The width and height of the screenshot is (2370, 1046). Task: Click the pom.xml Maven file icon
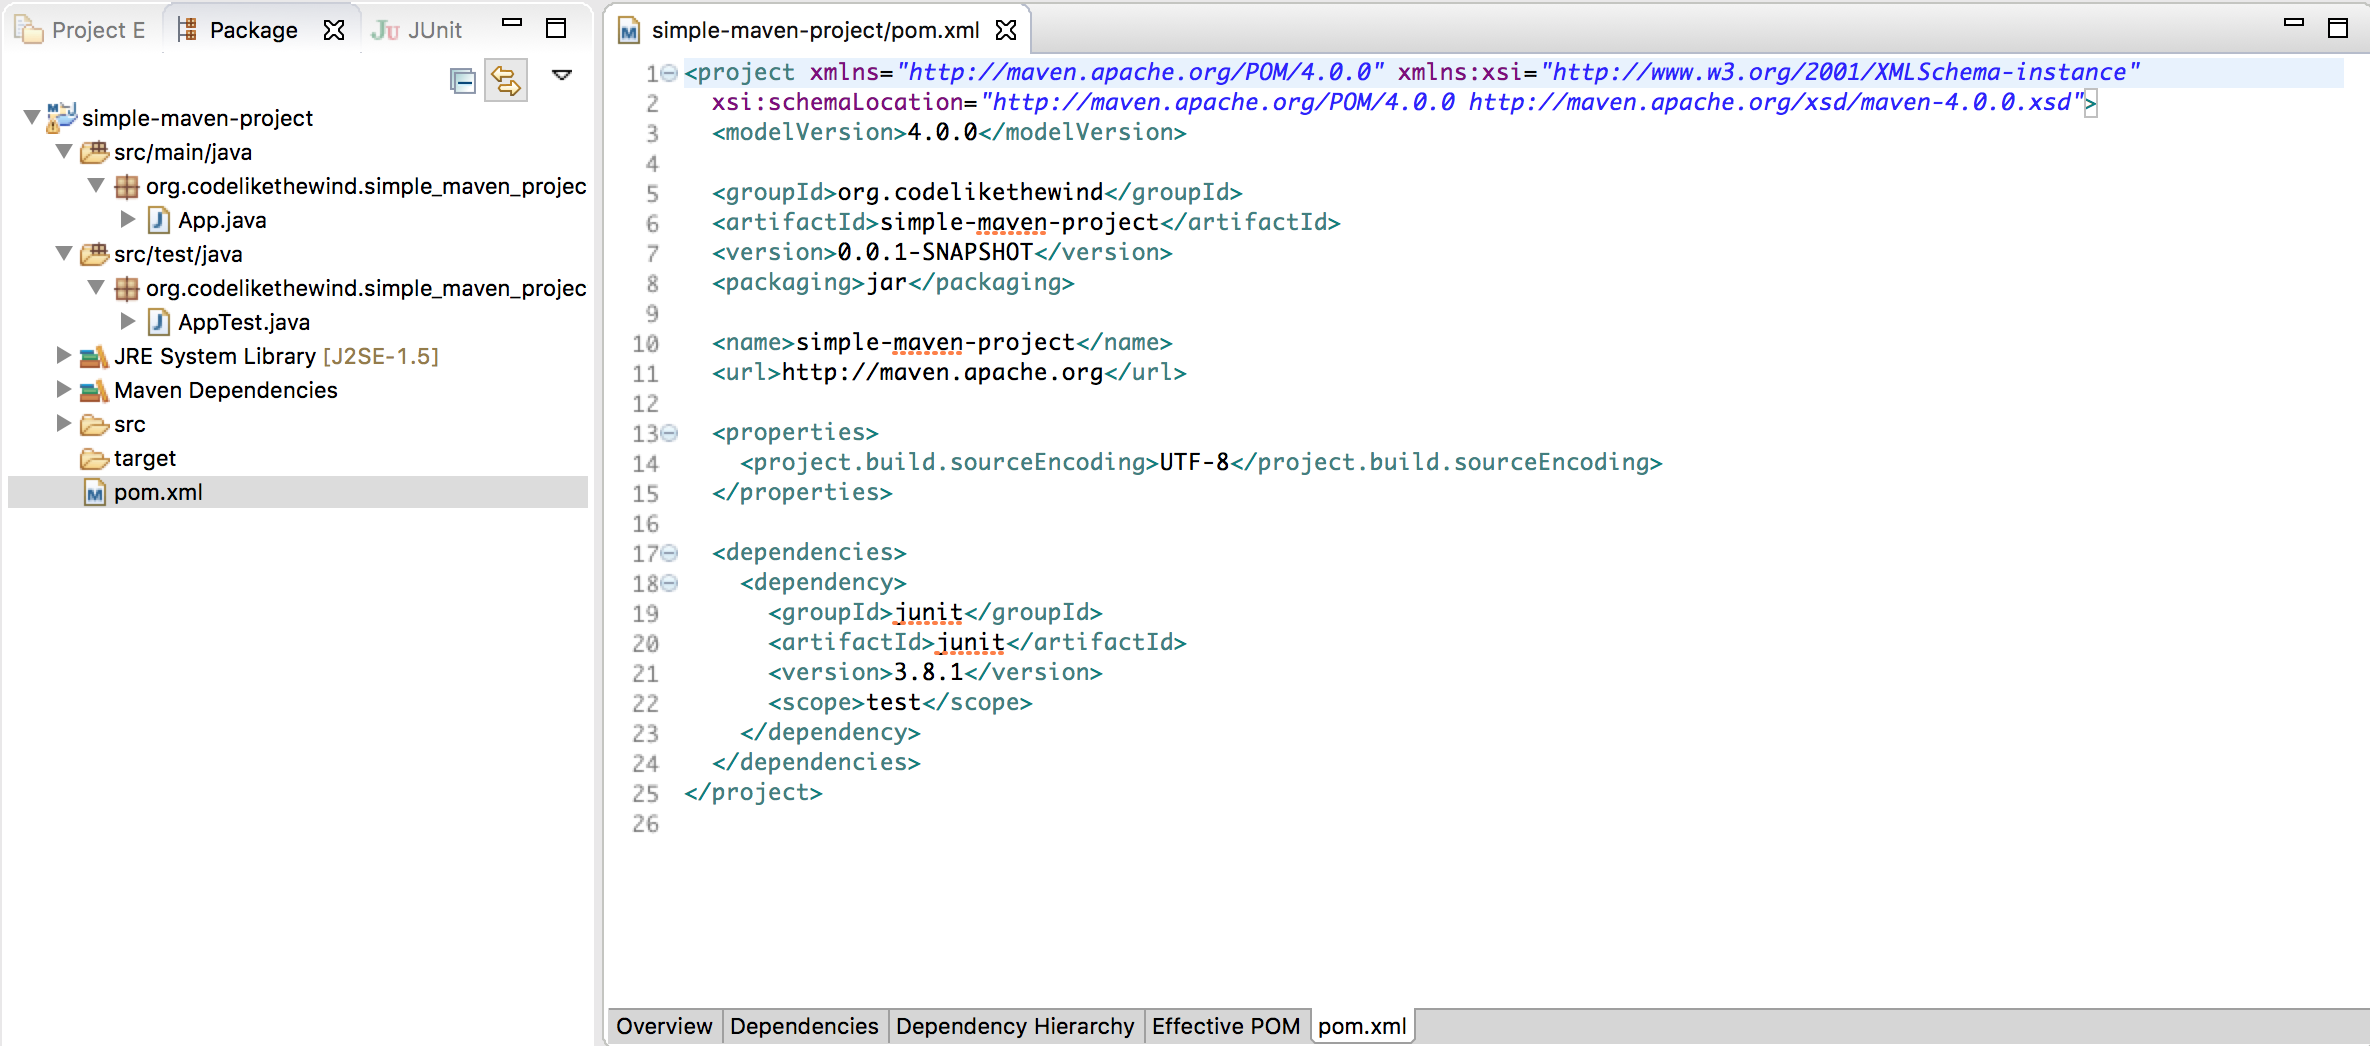coord(95,492)
